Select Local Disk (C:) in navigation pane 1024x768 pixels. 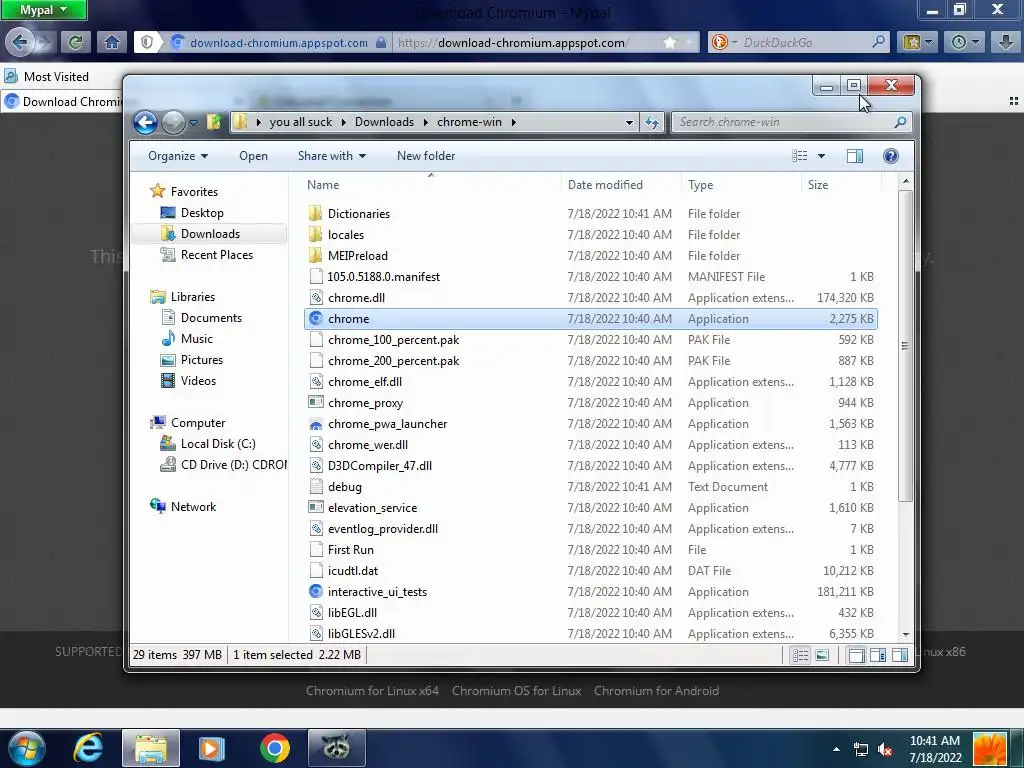[217, 444]
